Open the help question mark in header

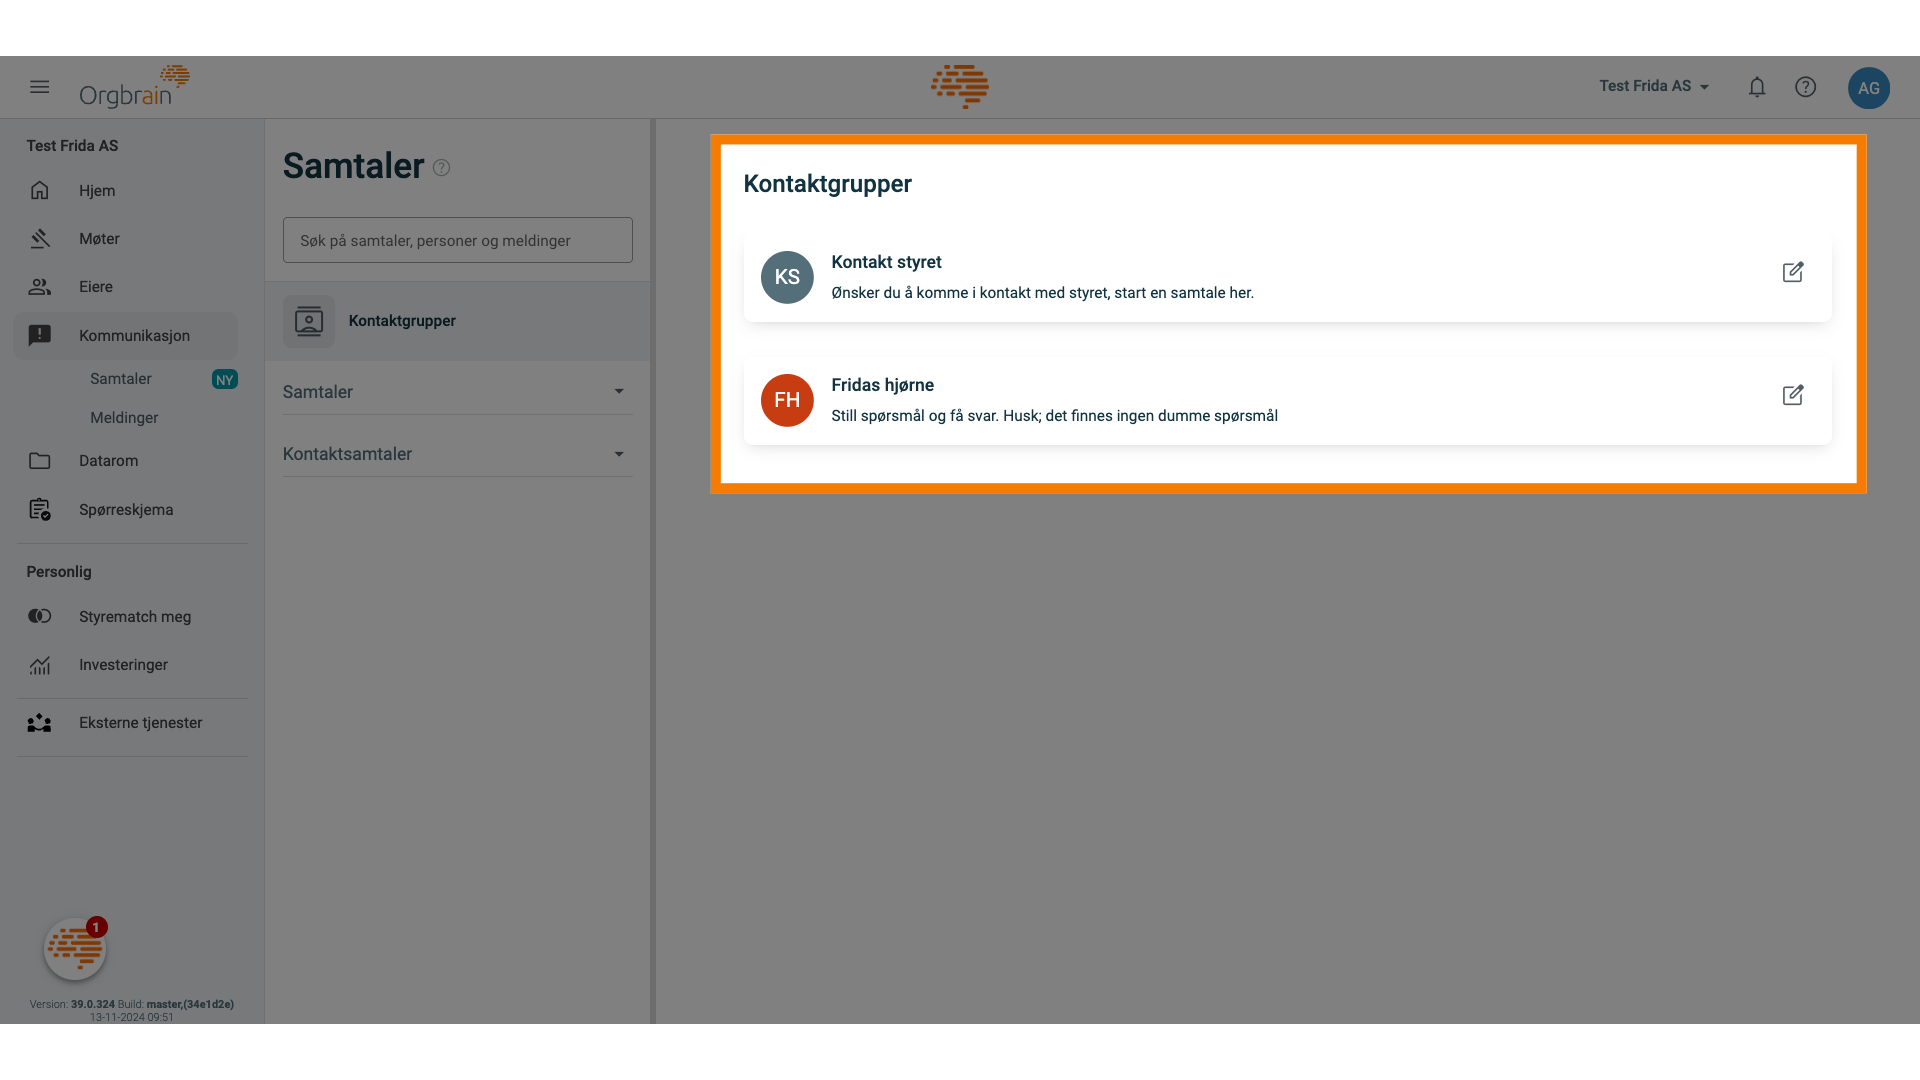[x=1805, y=87]
